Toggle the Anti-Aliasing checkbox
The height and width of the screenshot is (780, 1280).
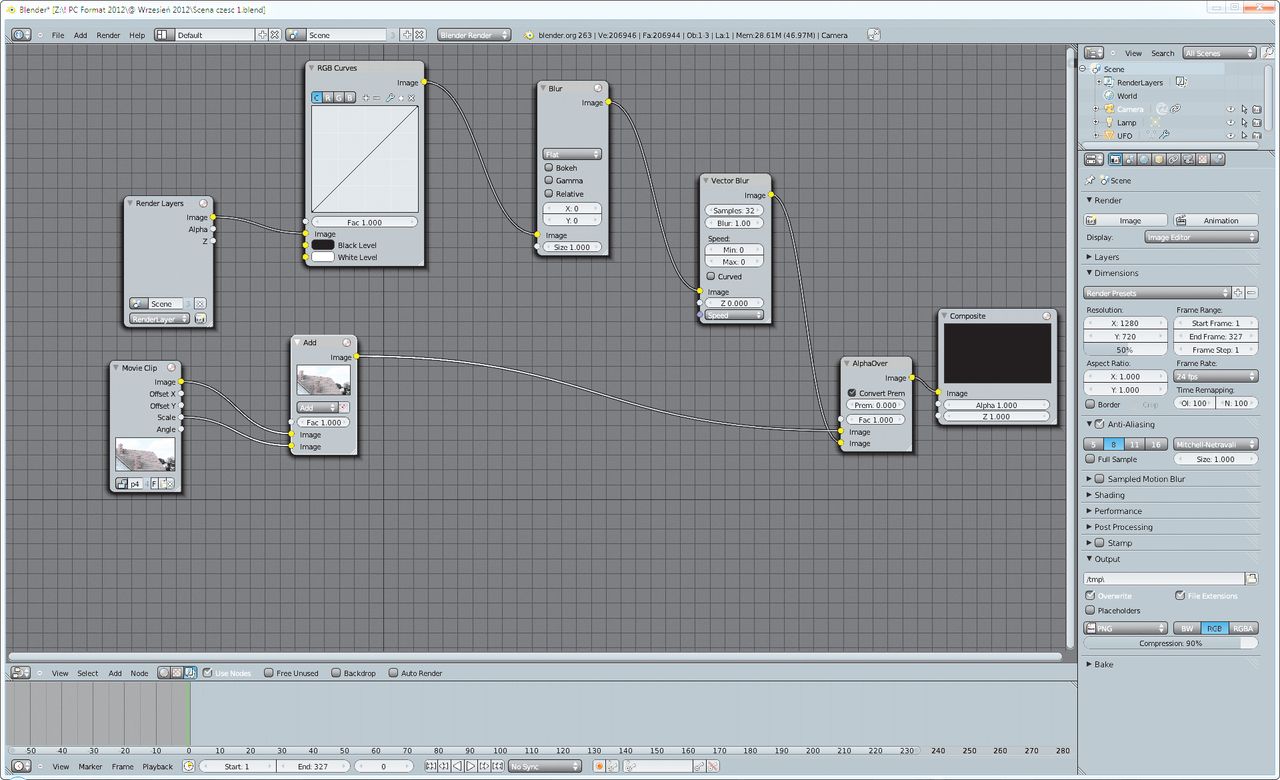tap(1100, 425)
